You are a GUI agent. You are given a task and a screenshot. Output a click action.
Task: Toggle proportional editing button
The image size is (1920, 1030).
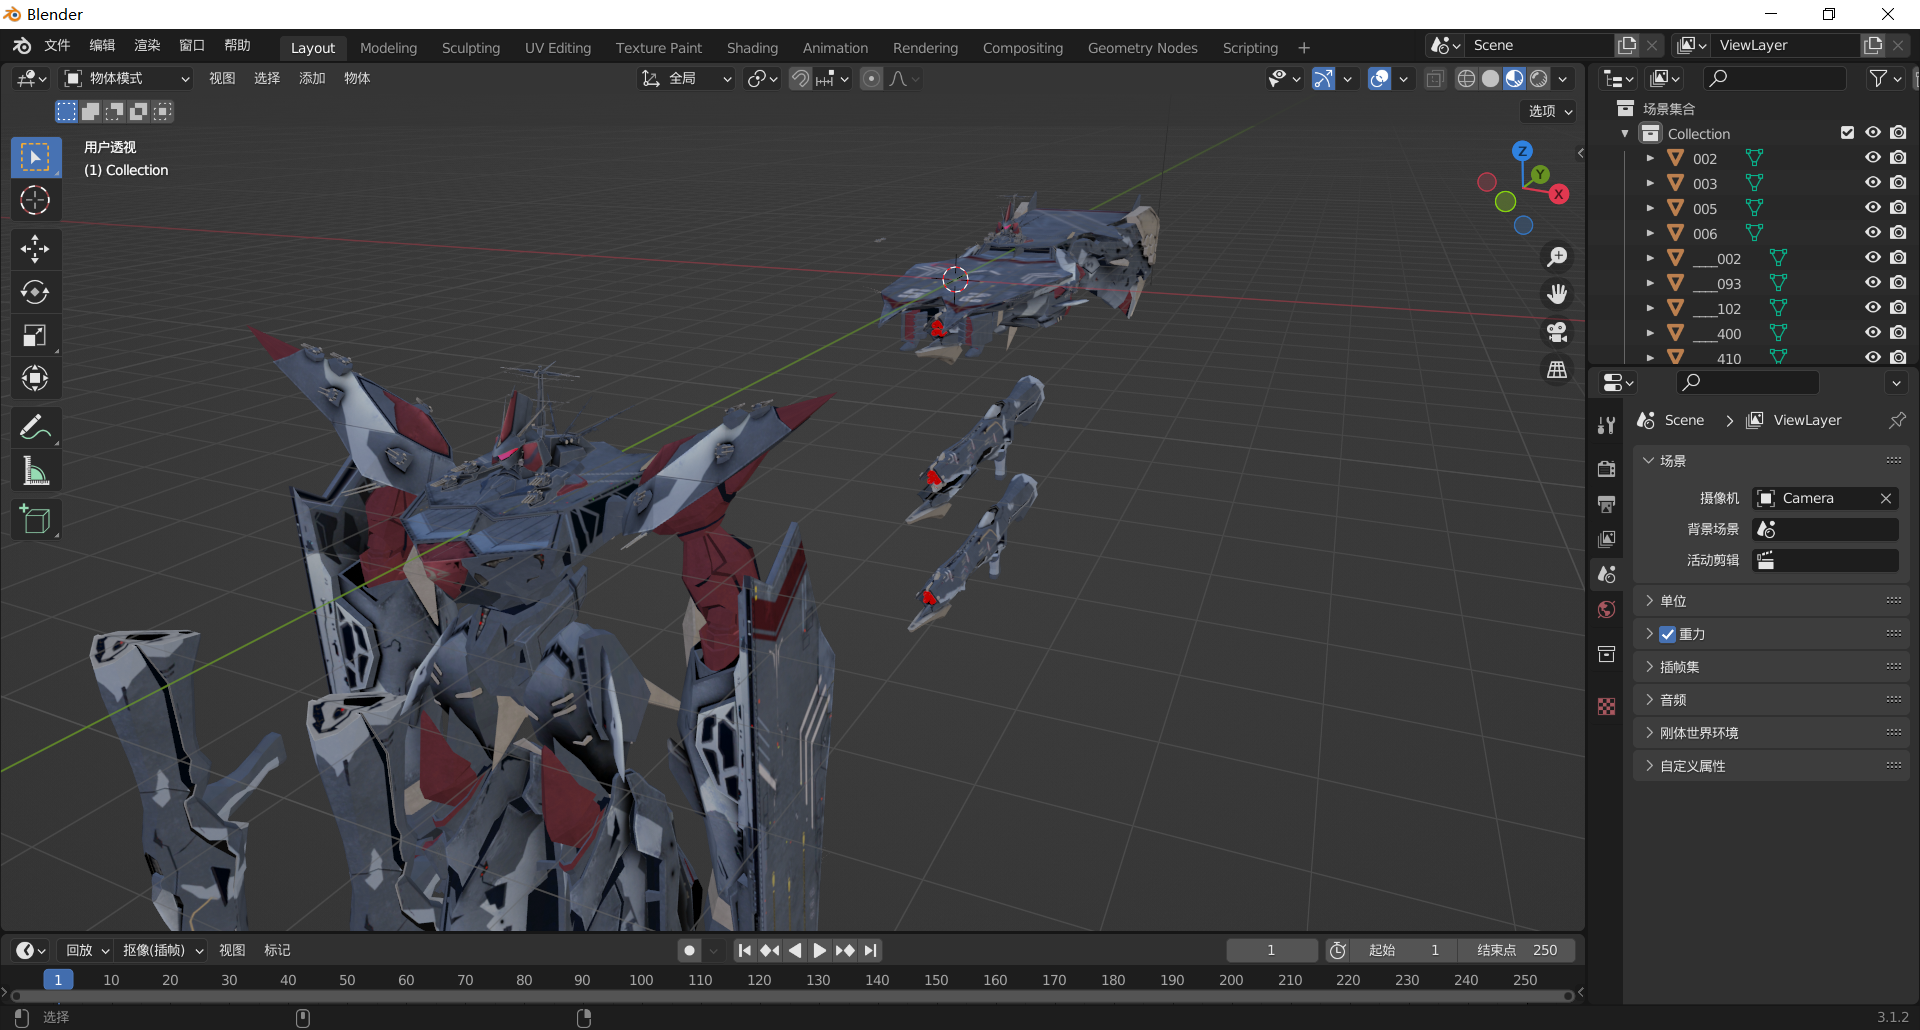tap(871, 78)
